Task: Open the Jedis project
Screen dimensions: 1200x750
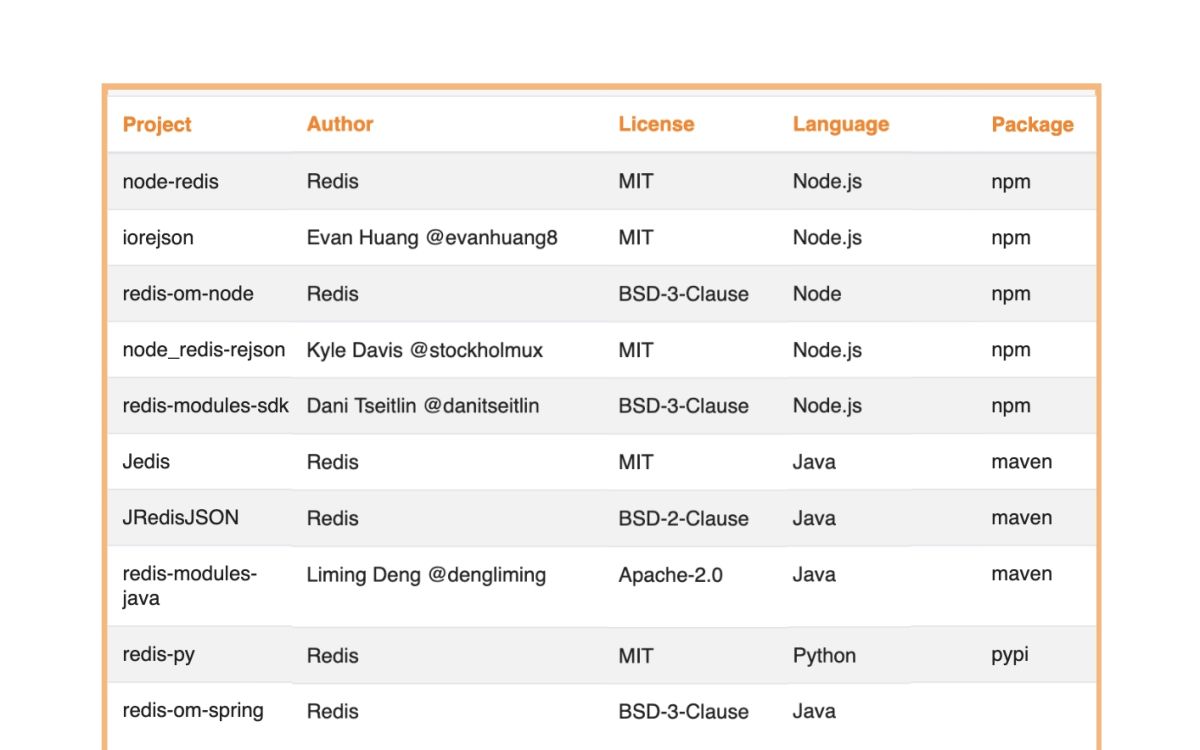Action: pyautogui.click(x=146, y=462)
